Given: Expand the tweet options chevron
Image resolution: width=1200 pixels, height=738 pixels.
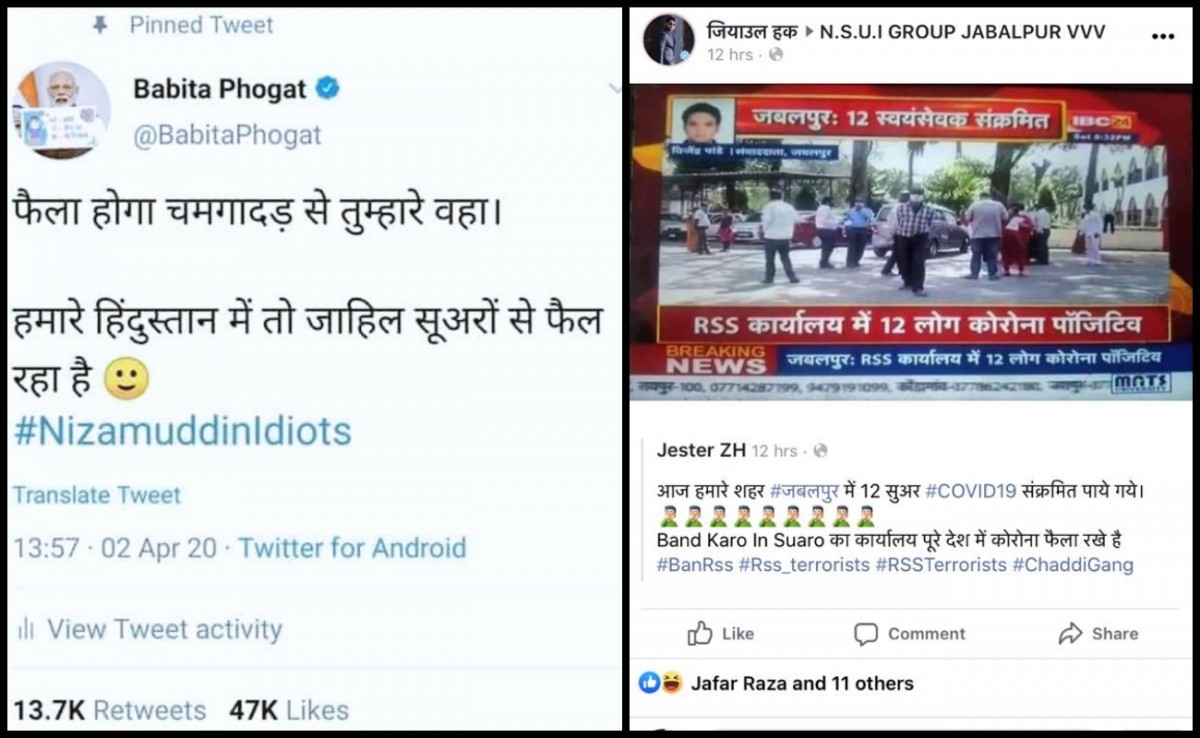Looking at the screenshot, I should [x=614, y=90].
